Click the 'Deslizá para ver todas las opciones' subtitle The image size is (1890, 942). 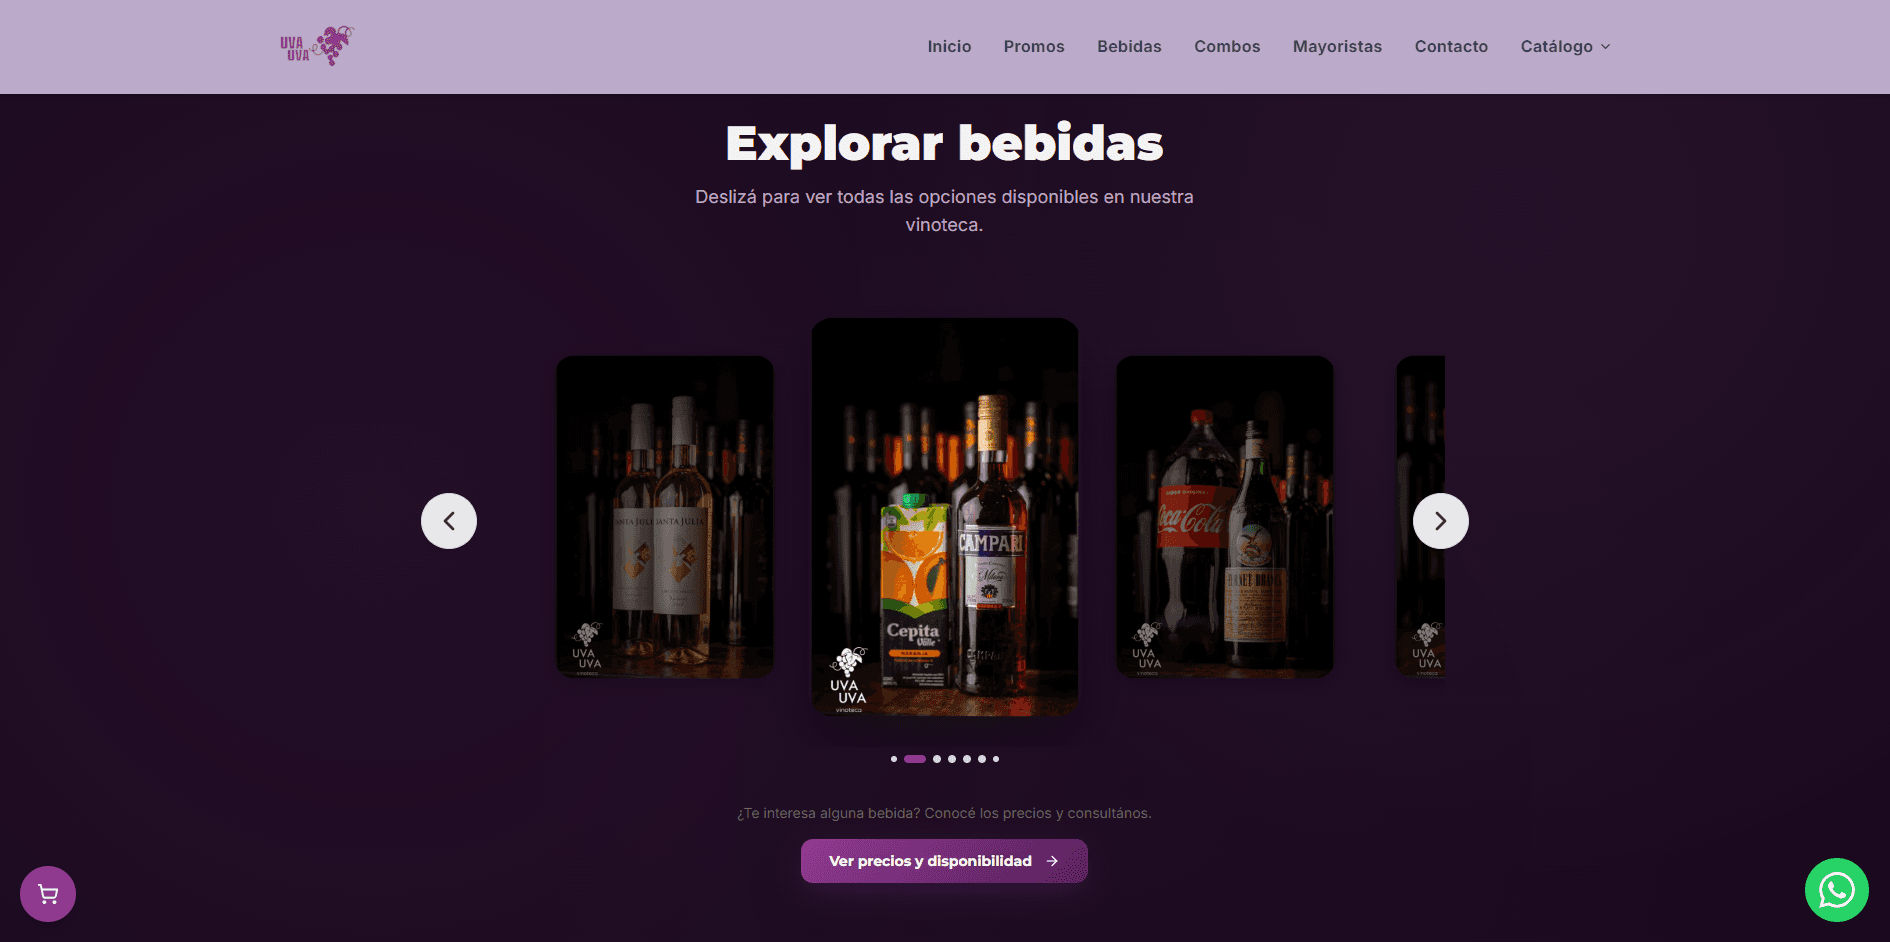(945, 211)
